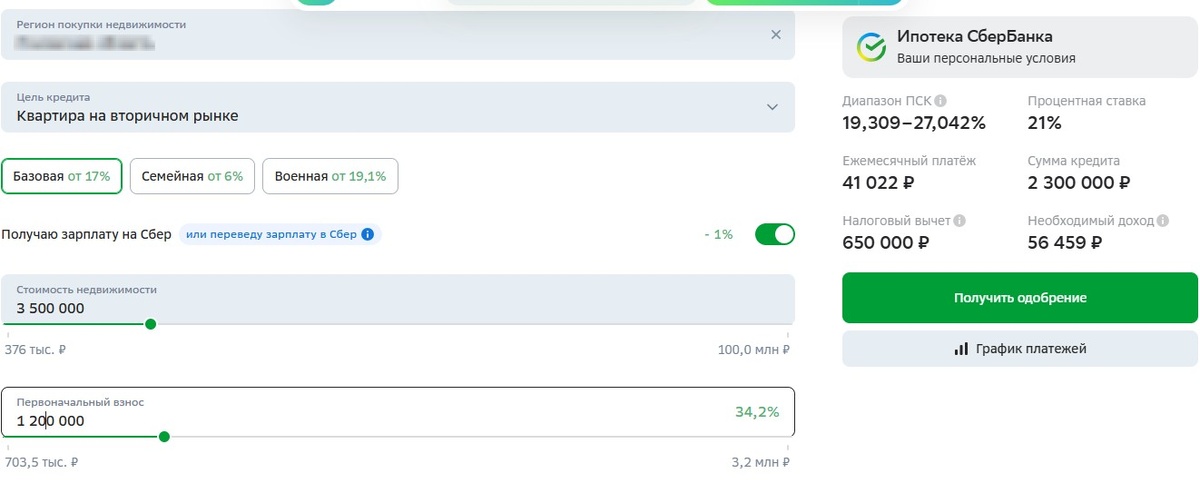Toggle the salary at Sber discount switch
The image size is (1200, 483).
775,234
